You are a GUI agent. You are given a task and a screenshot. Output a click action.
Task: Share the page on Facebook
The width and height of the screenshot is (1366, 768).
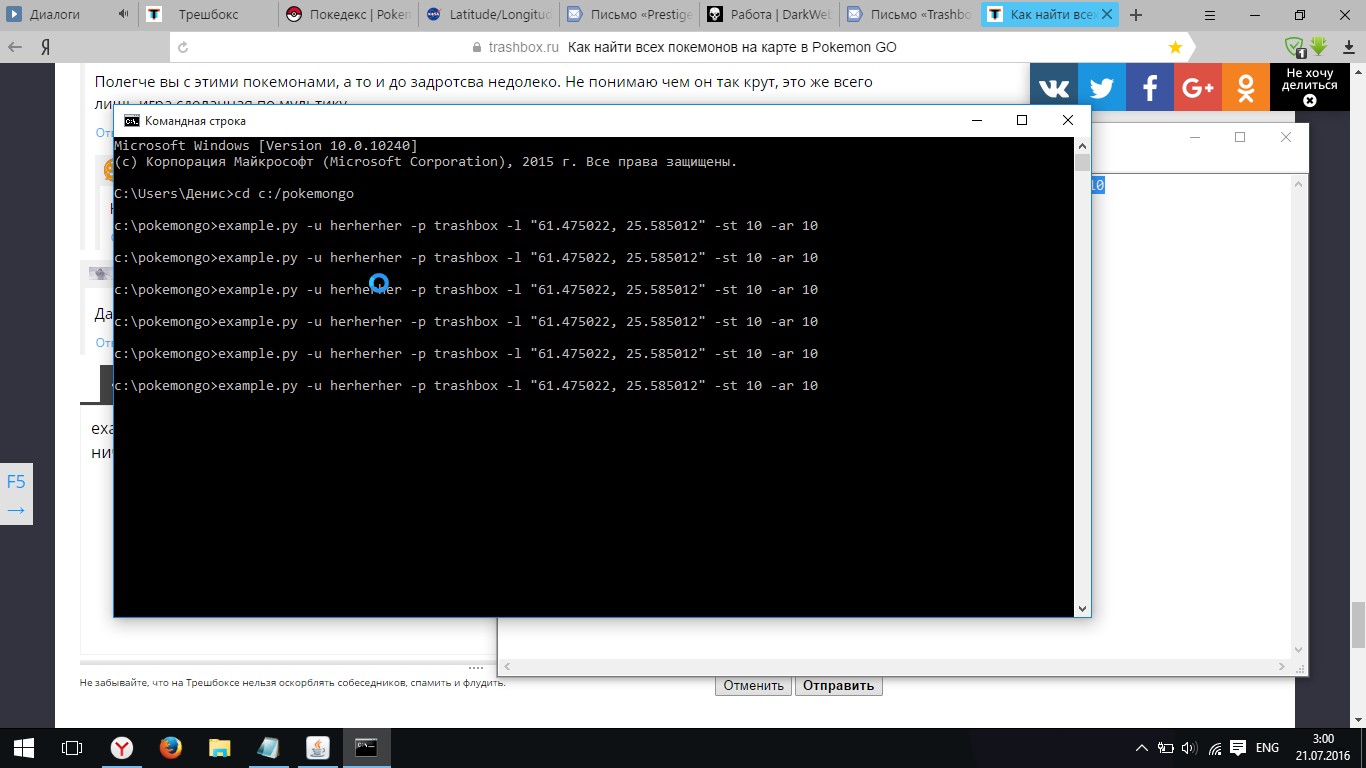click(1150, 88)
